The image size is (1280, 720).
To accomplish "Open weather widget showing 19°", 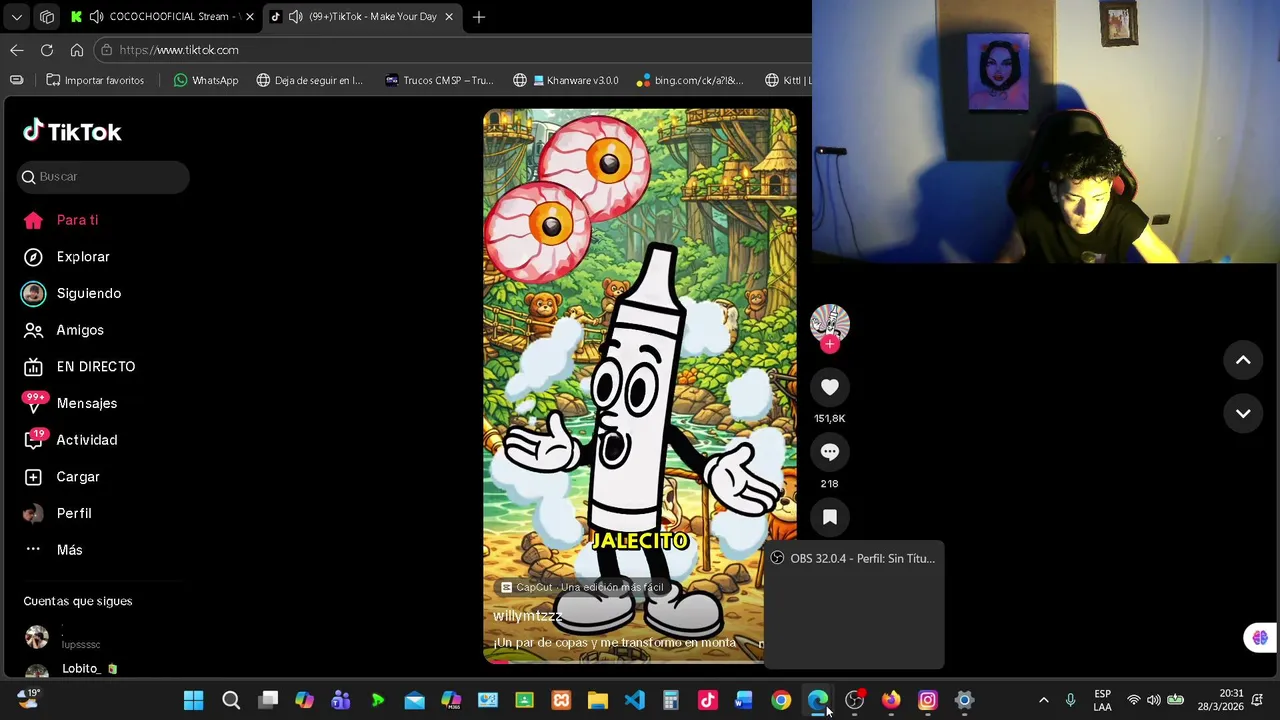I will tap(27, 699).
